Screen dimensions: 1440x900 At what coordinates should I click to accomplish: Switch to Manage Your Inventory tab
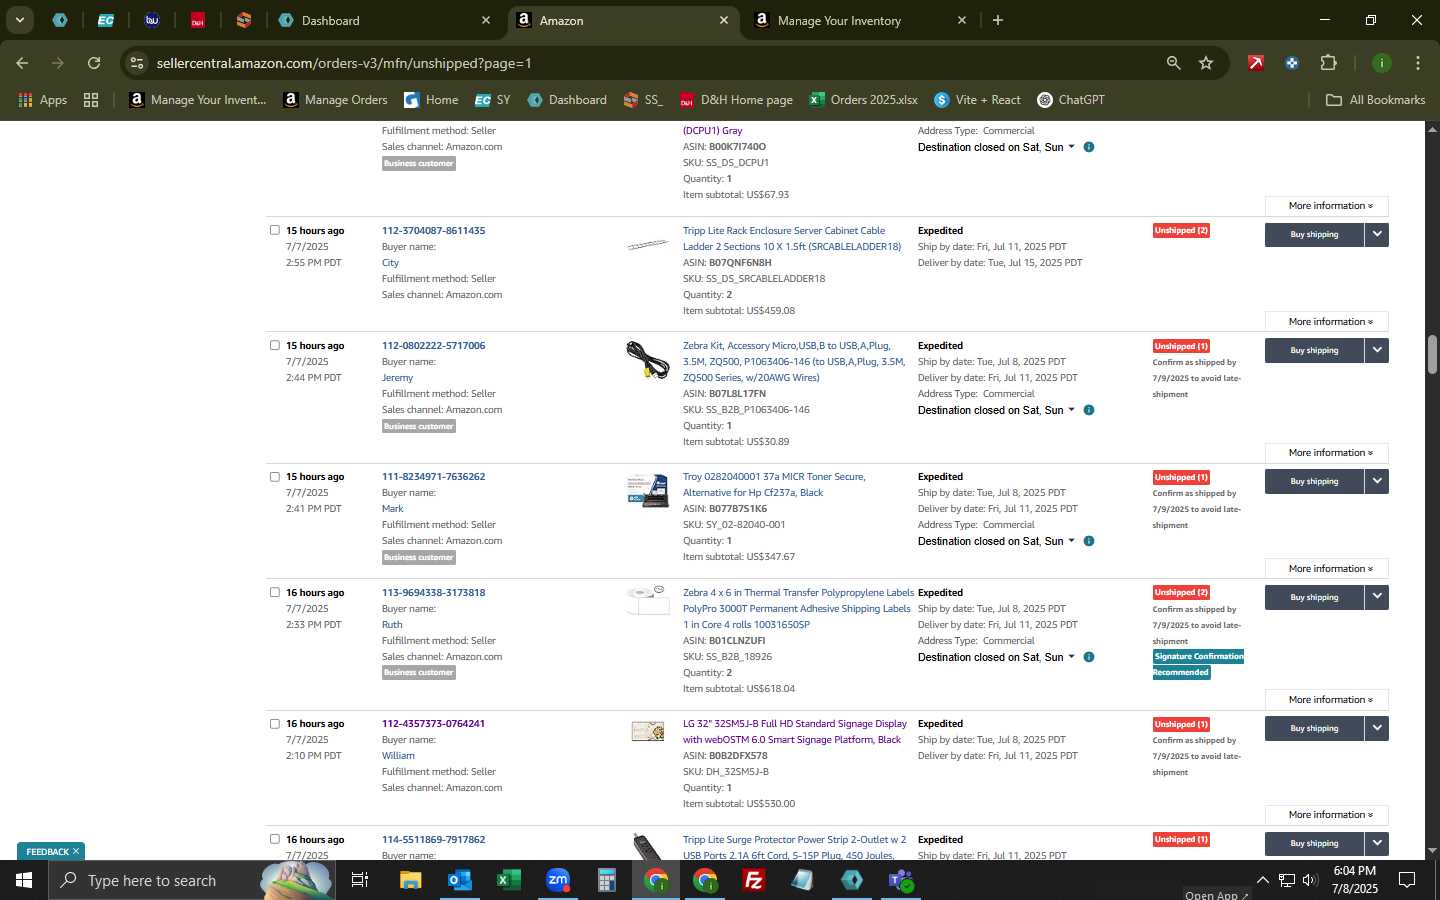tap(862, 20)
